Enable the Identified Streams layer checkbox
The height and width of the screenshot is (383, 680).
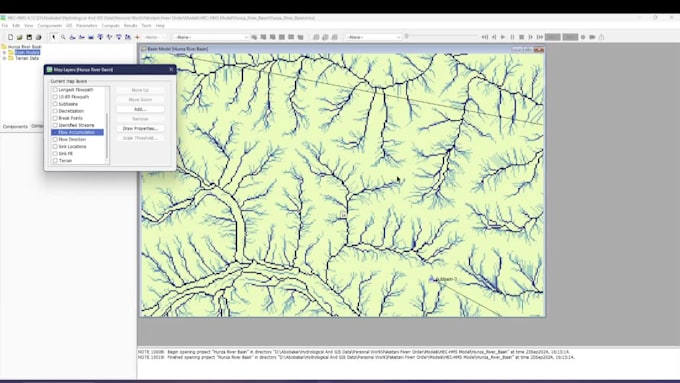pos(55,125)
